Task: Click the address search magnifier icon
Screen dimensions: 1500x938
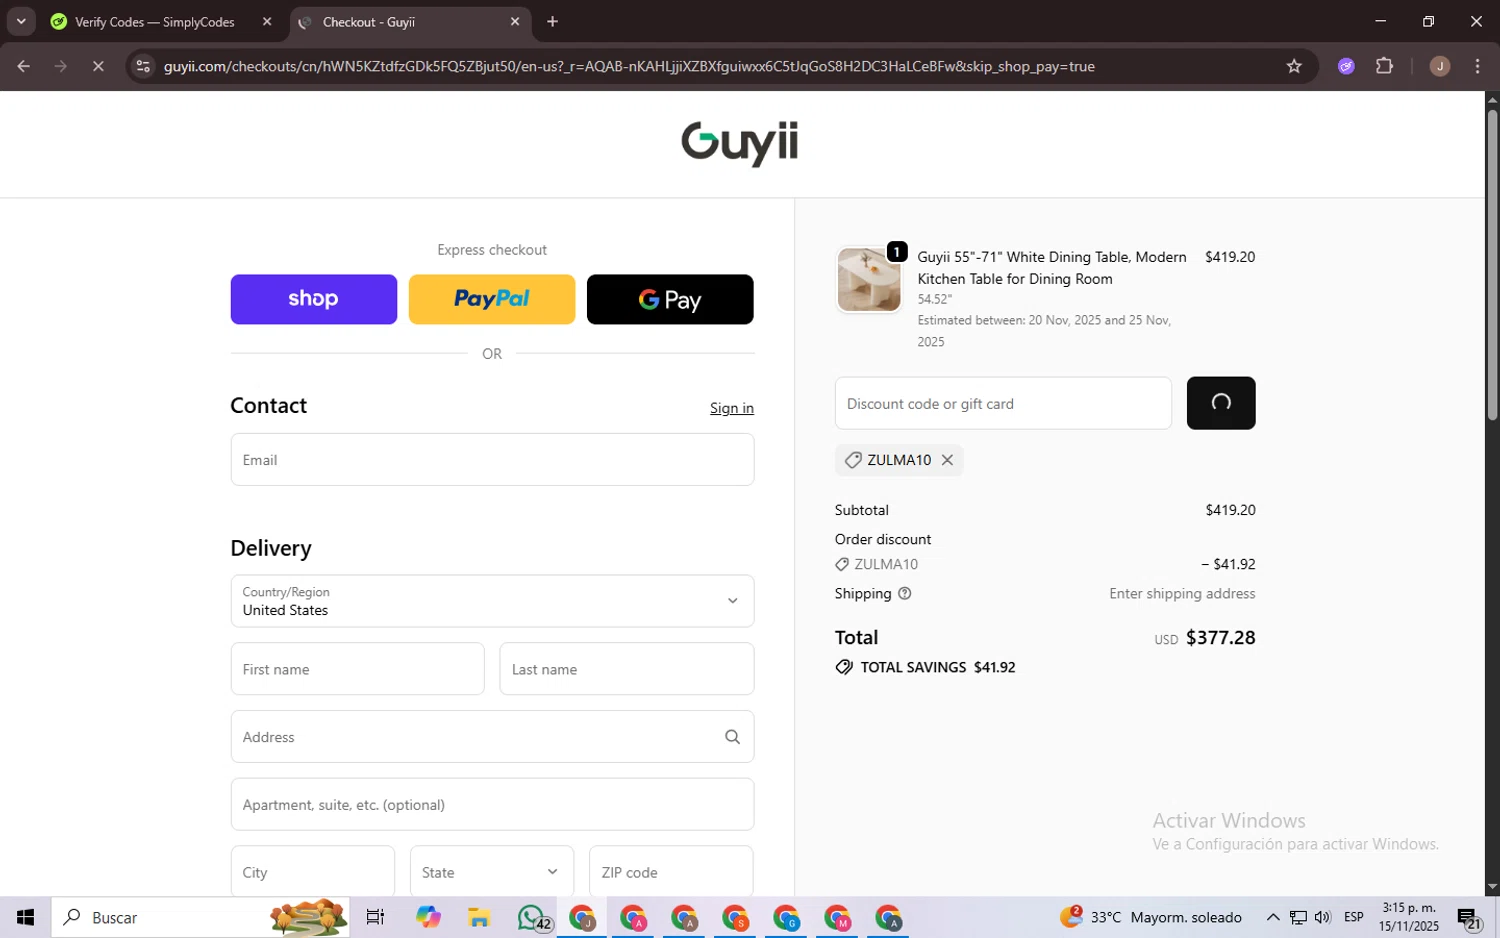Action: pos(732,737)
